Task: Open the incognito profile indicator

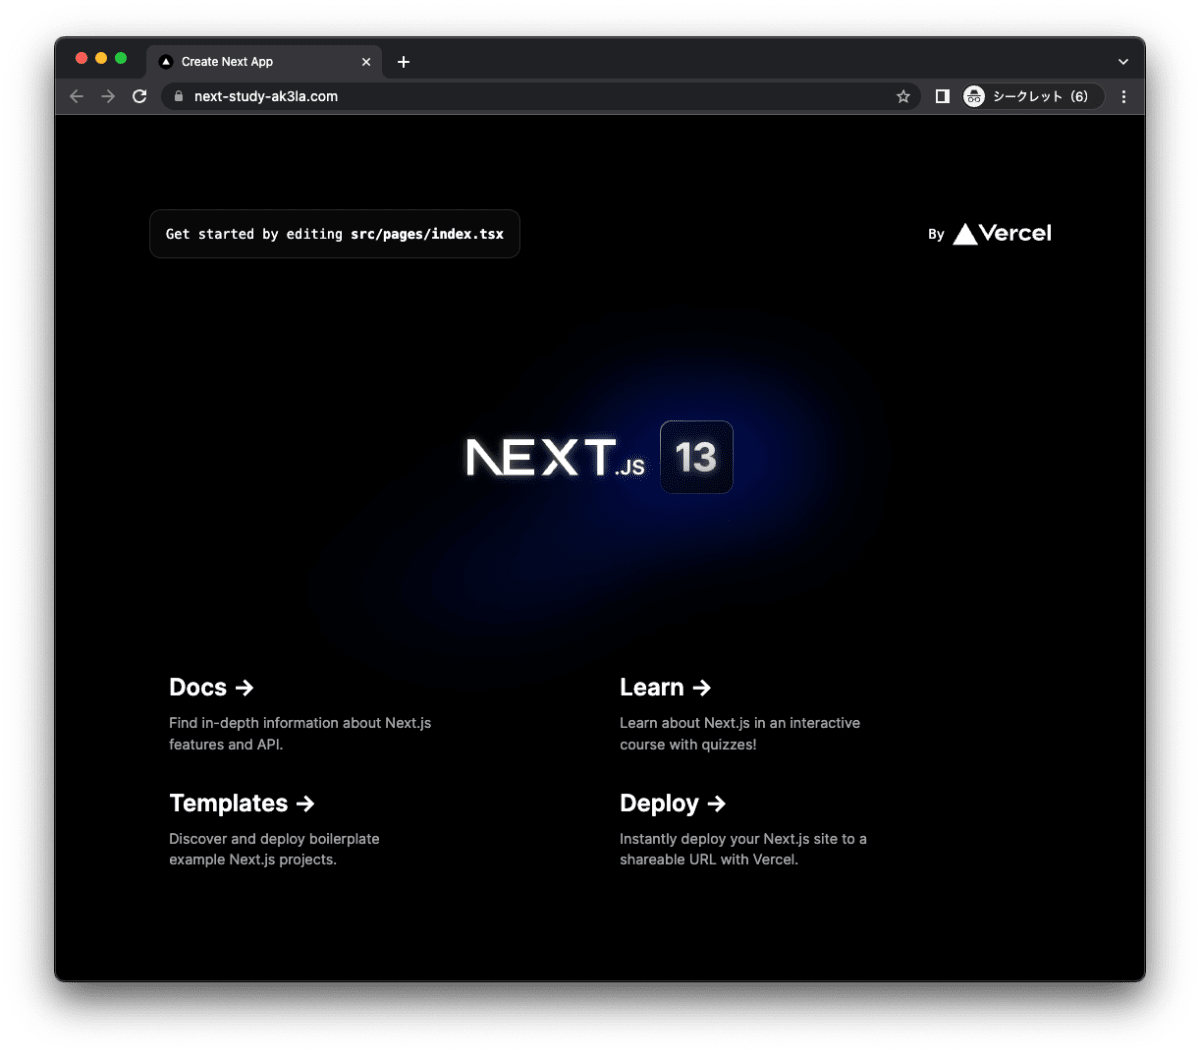Action: pyautogui.click(x=1032, y=96)
